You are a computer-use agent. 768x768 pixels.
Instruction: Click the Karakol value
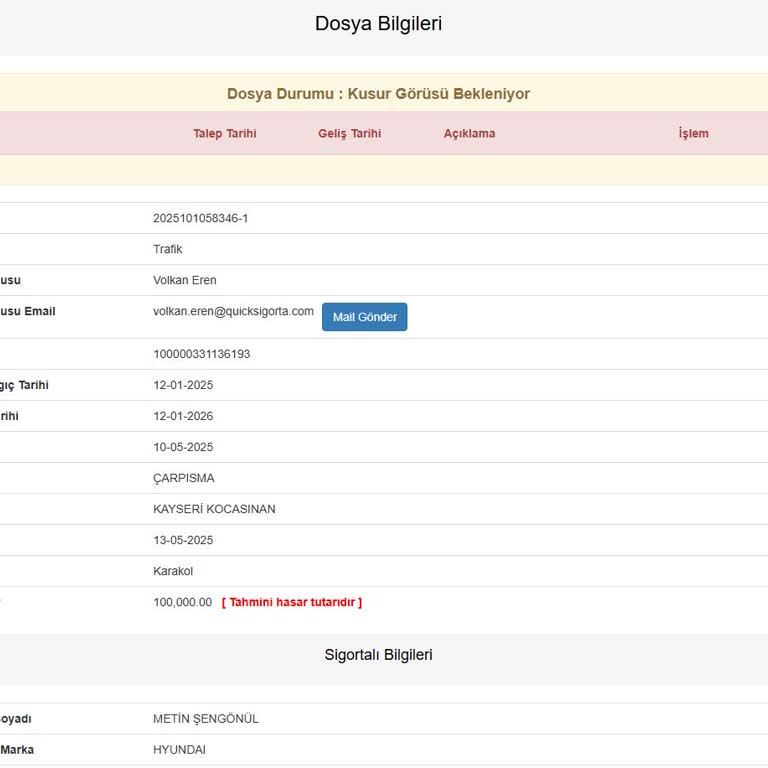[173, 571]
